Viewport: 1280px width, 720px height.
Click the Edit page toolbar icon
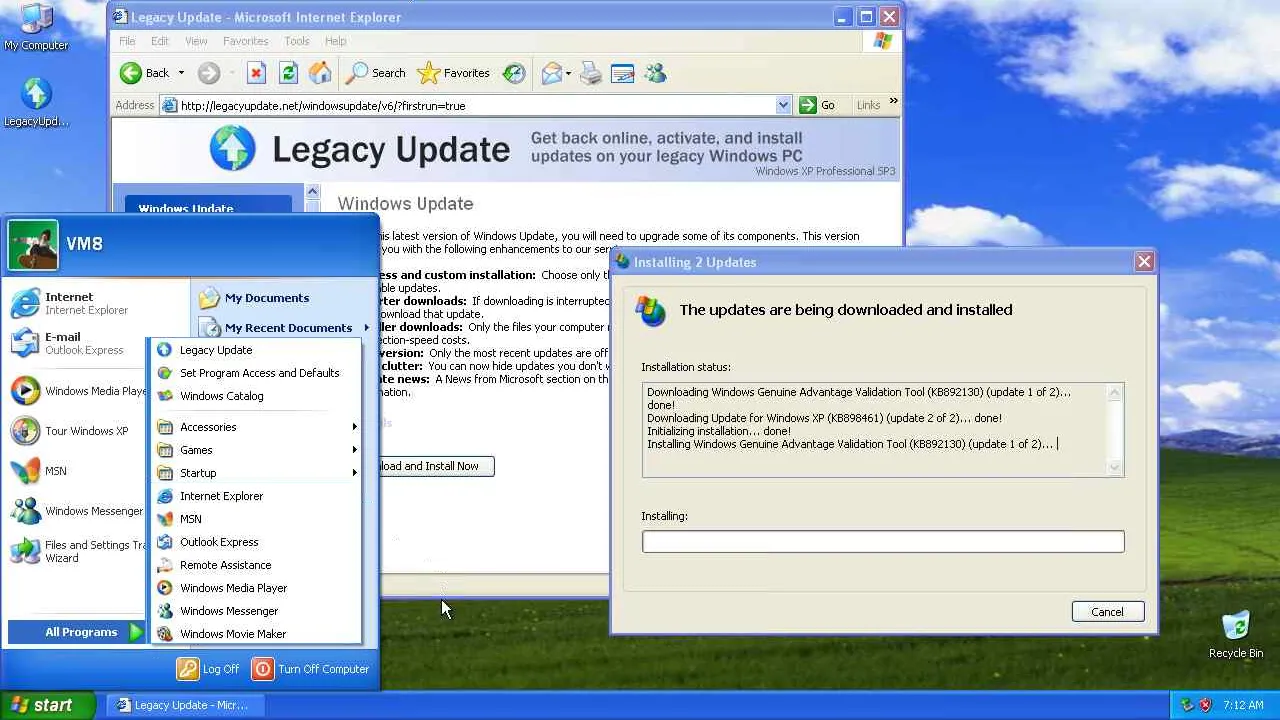coord(622,73)
